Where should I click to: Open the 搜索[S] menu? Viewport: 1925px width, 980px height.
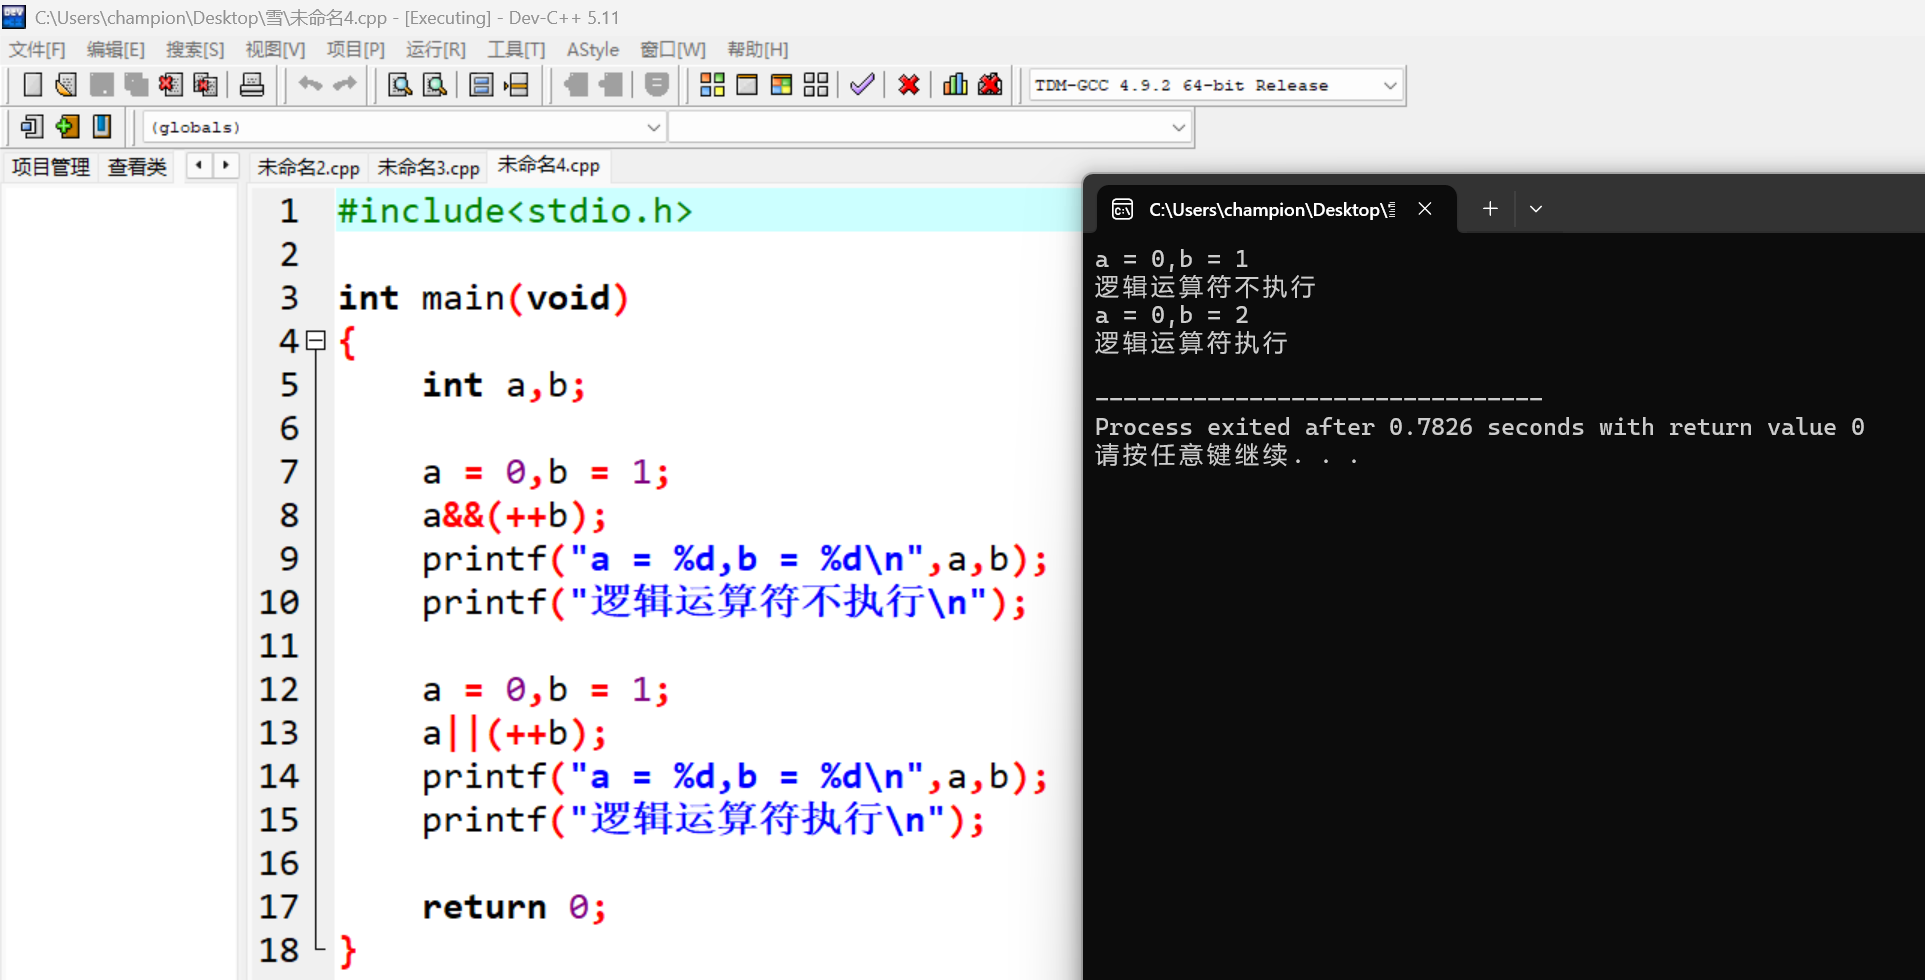[195, 50]
